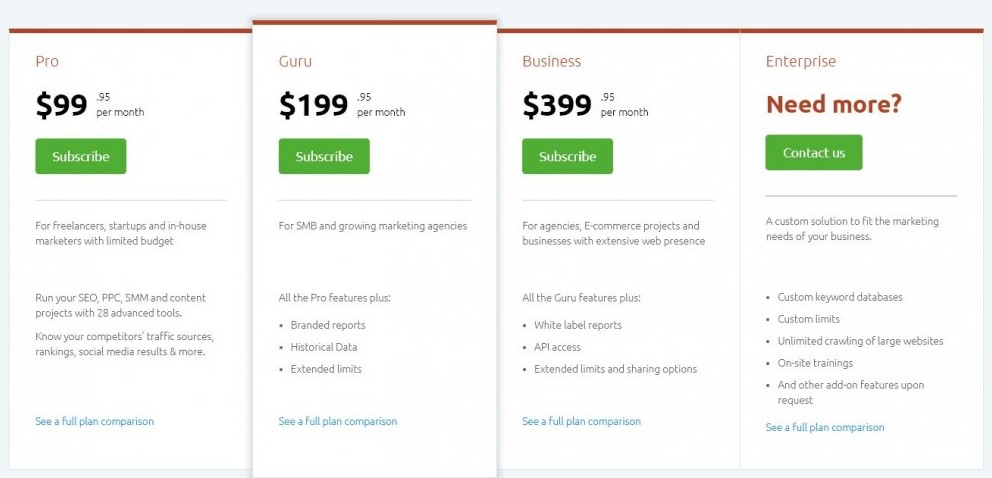The height and width of the screenshot is (478, 992).
Task: Click the Branded reports list item
Action: (x=328, y=325)
